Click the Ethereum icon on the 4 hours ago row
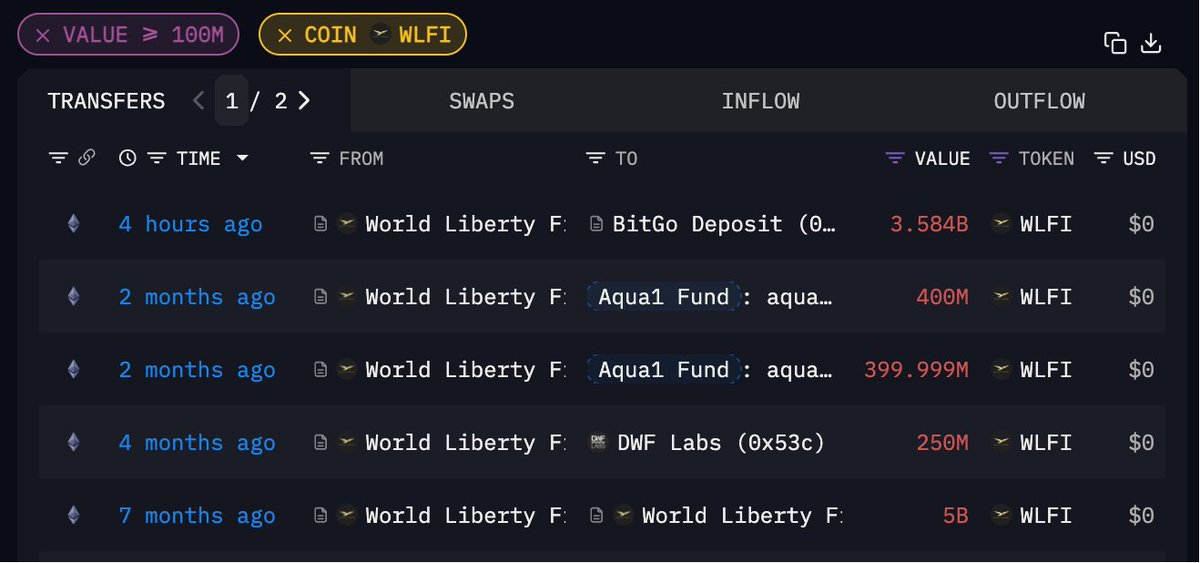The image size is (1200, 563). 73,224
